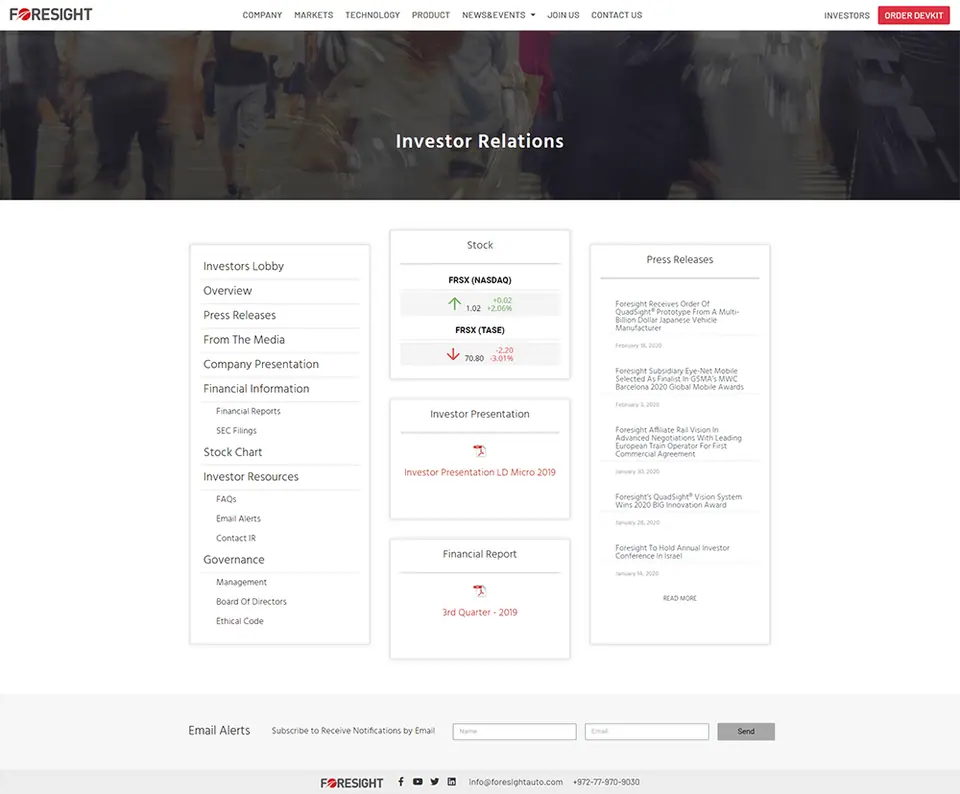Image resolution: width=960 pixels, height=794 pixels.
Task: Open Stock Chart in the sidebar
Action: point(233,452)
